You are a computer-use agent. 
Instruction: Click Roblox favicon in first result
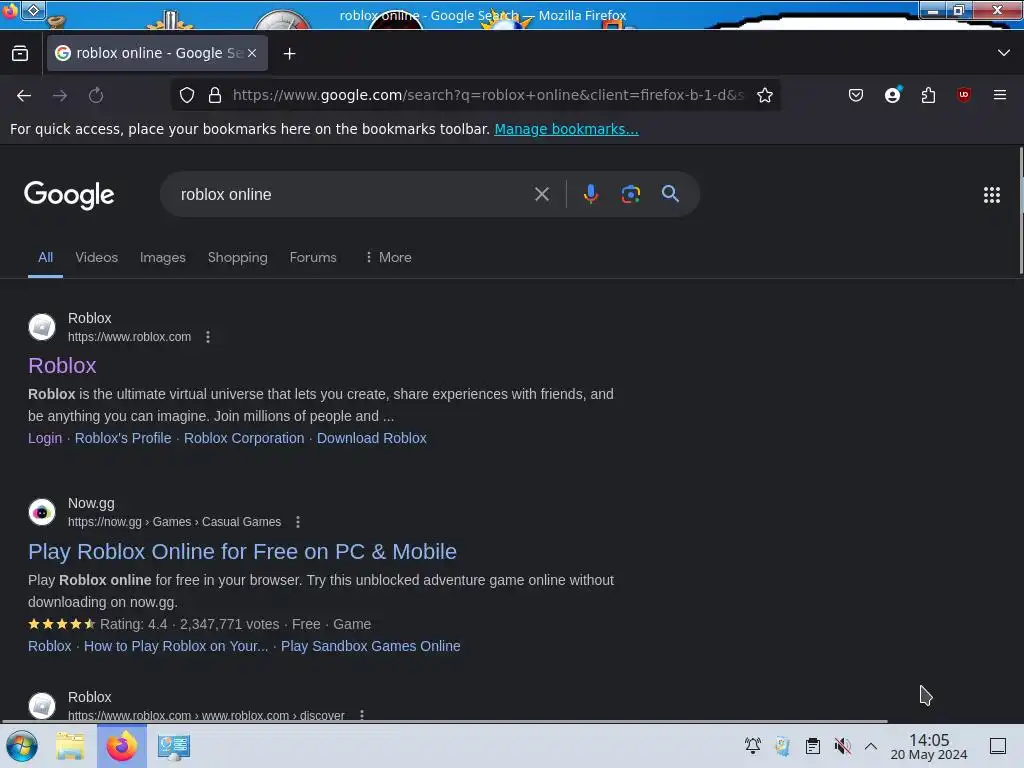tap(42, 327)
